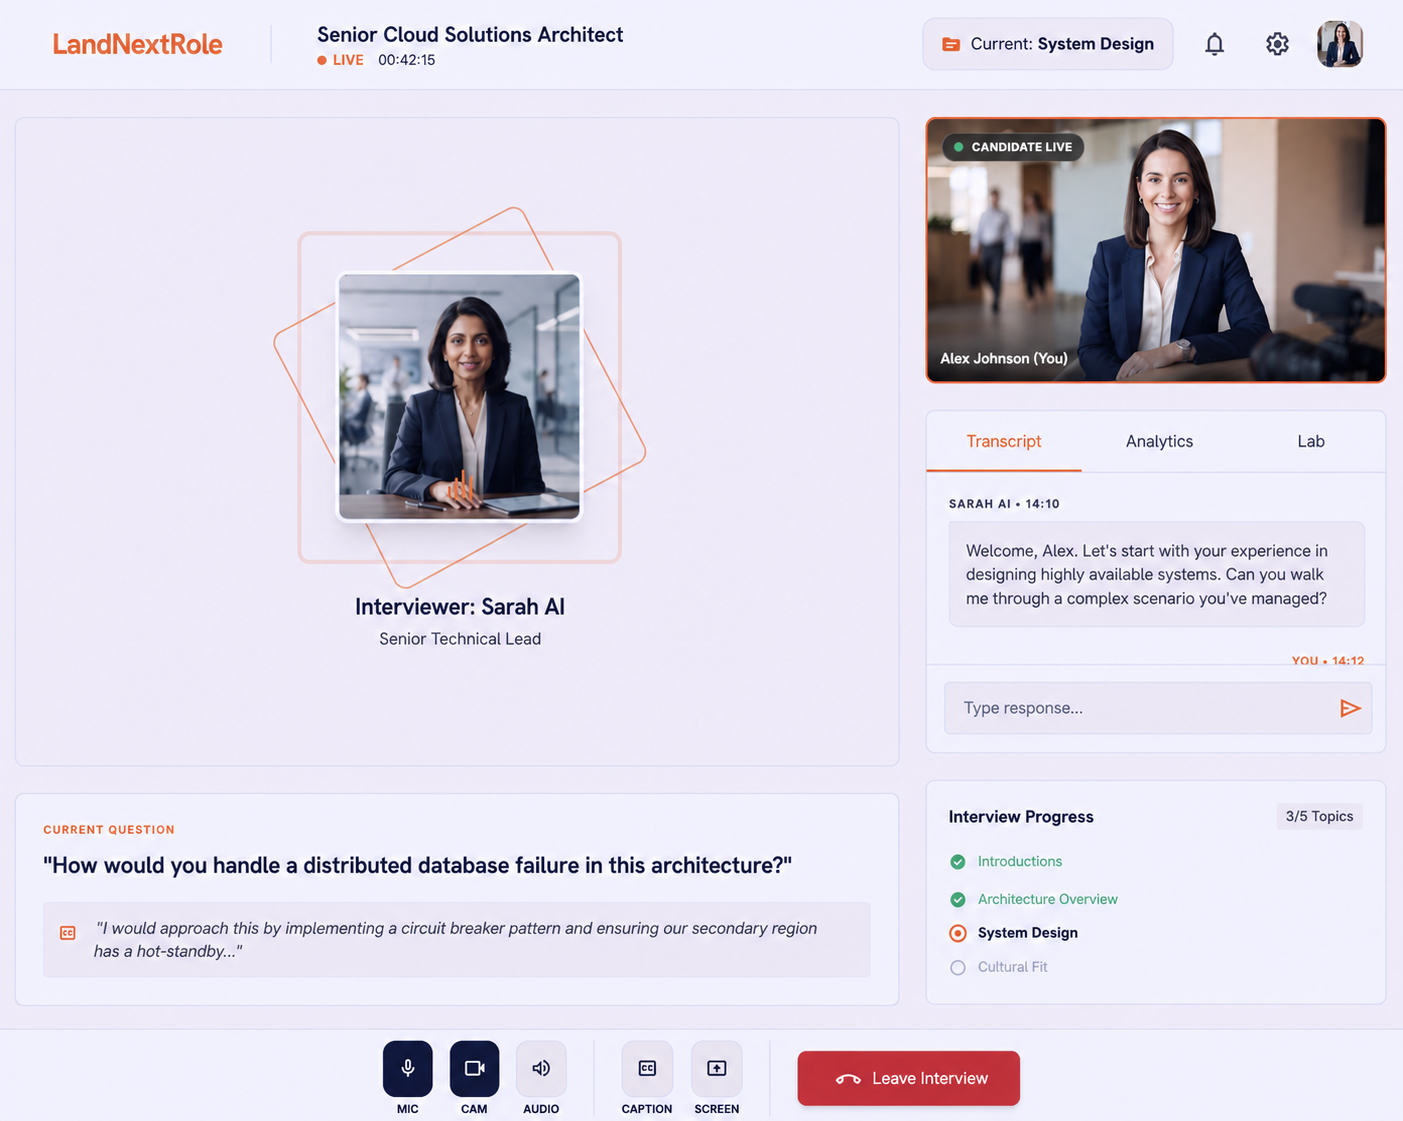
Task: Open notifications bell
Action: [x=1214, y=44]
